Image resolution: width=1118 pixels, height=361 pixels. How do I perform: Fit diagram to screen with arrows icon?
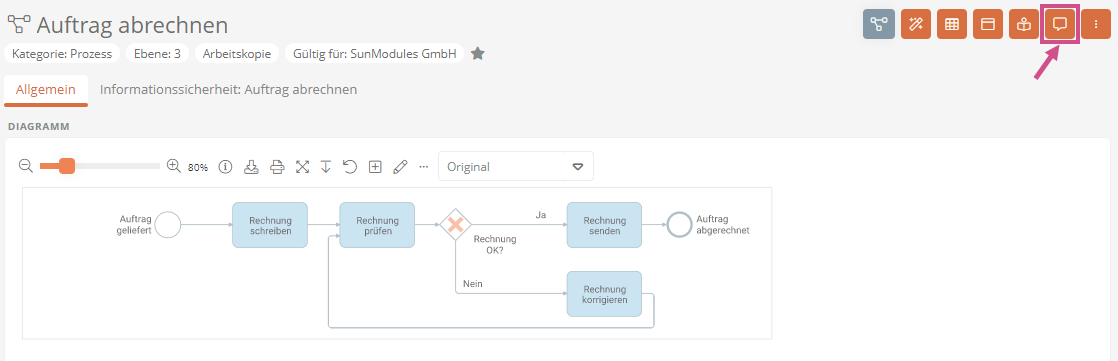[x=302, y=167]
